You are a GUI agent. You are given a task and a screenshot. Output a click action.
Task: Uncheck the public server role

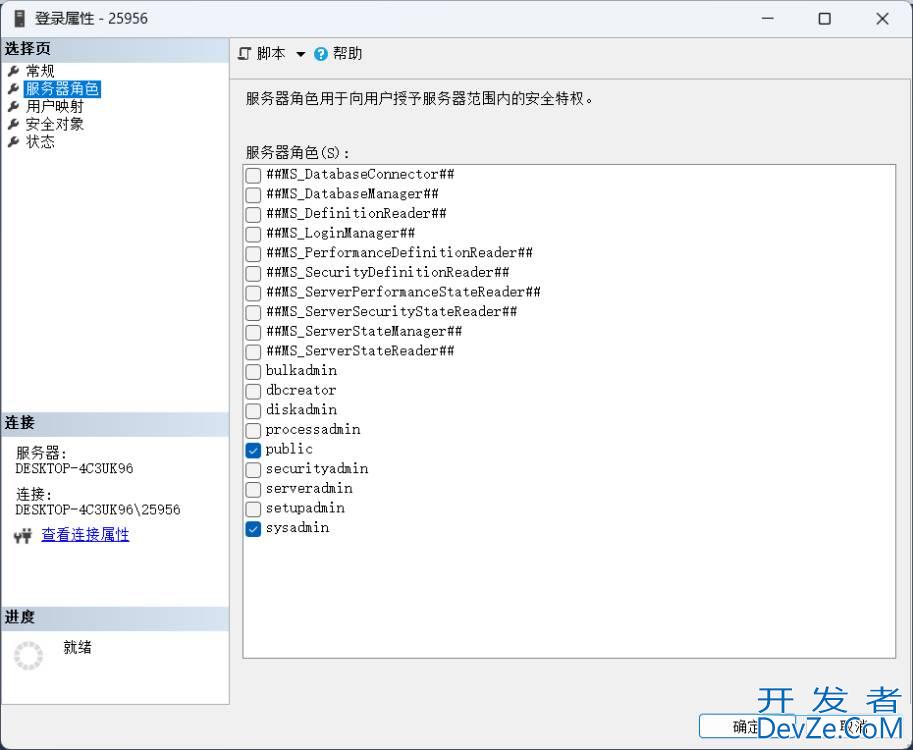tap(253, 450)
